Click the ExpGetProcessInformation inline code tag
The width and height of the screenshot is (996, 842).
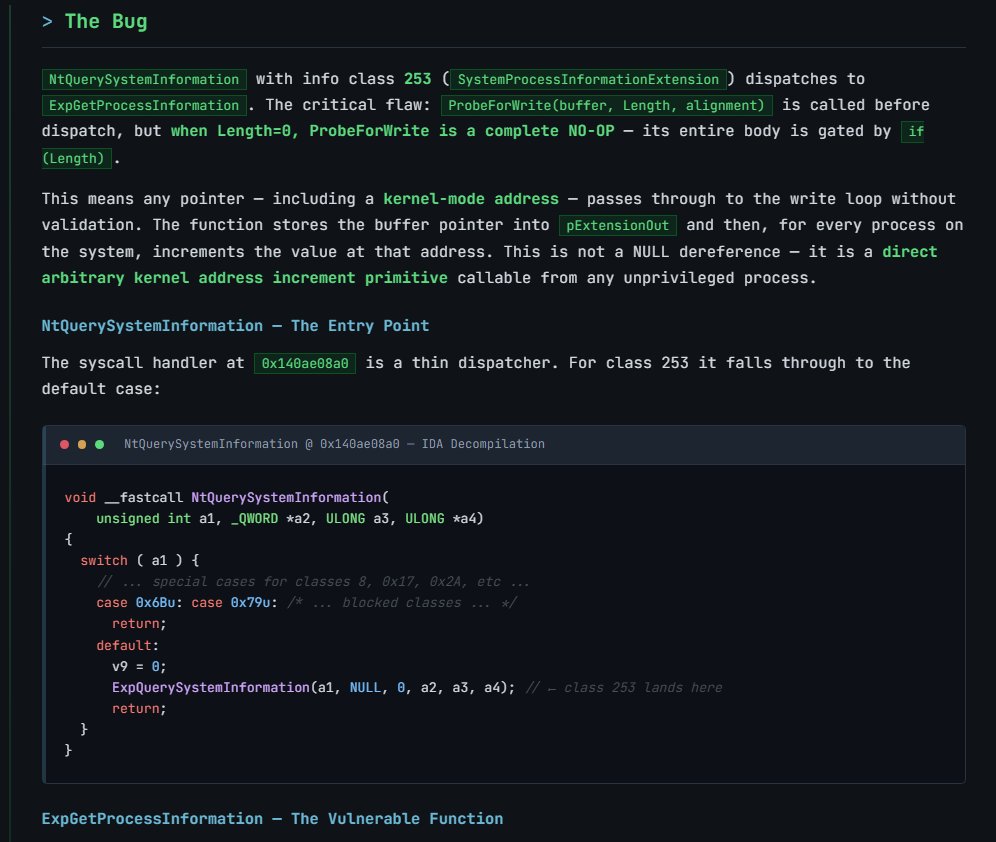(144, 105)
